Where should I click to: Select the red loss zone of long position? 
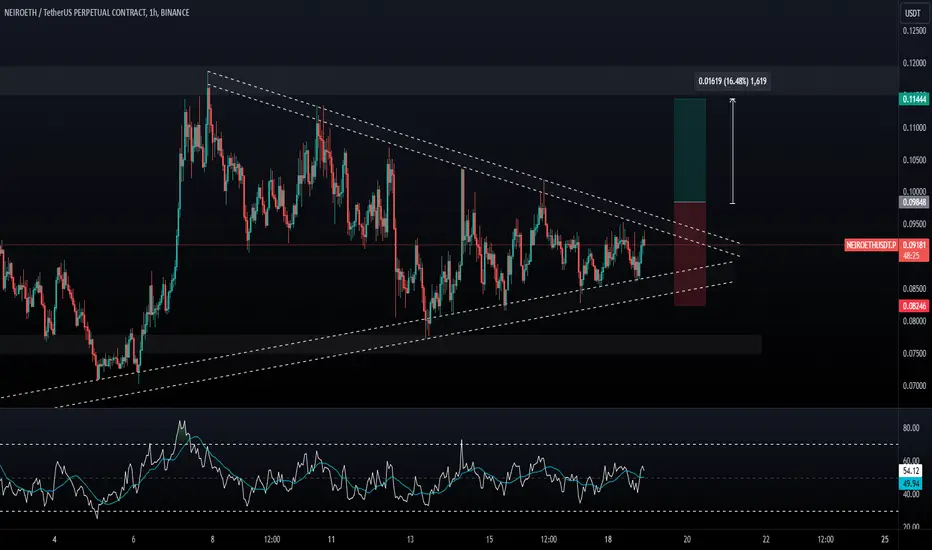[x=689, y=254]
